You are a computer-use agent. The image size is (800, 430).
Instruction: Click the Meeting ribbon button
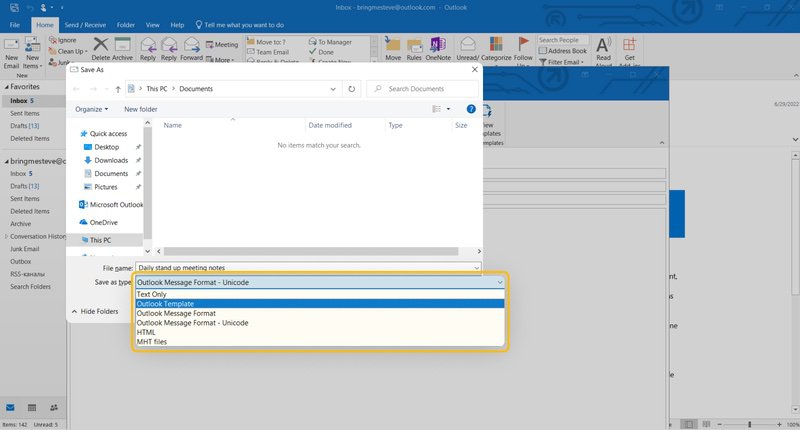[222, 45]
